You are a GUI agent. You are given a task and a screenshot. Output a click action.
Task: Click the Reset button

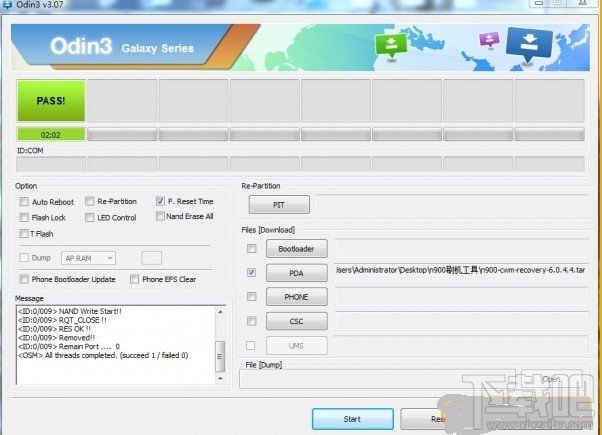click(438, 419)
